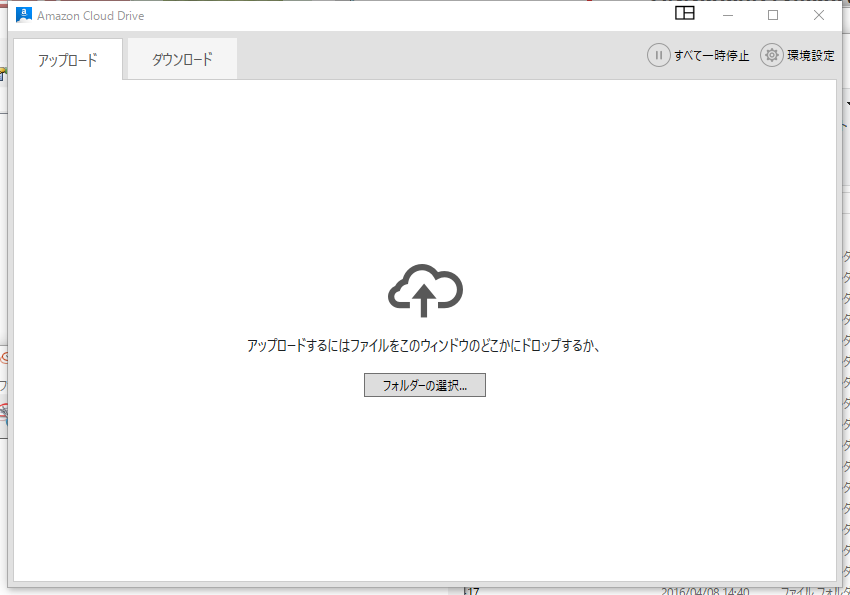Click the window layout icon in title bar
Image resolution: width=850 pixels, height=595 pixels.
tap(685, 13)
